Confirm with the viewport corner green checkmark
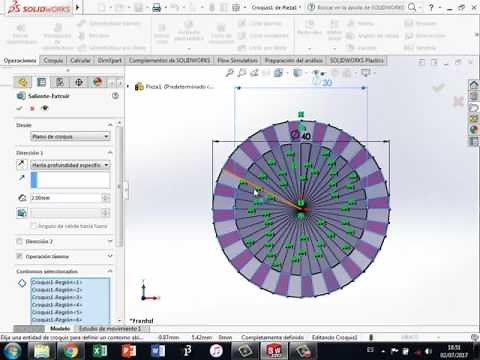Screen dimensions: 480x360 [x=438, y=88]
